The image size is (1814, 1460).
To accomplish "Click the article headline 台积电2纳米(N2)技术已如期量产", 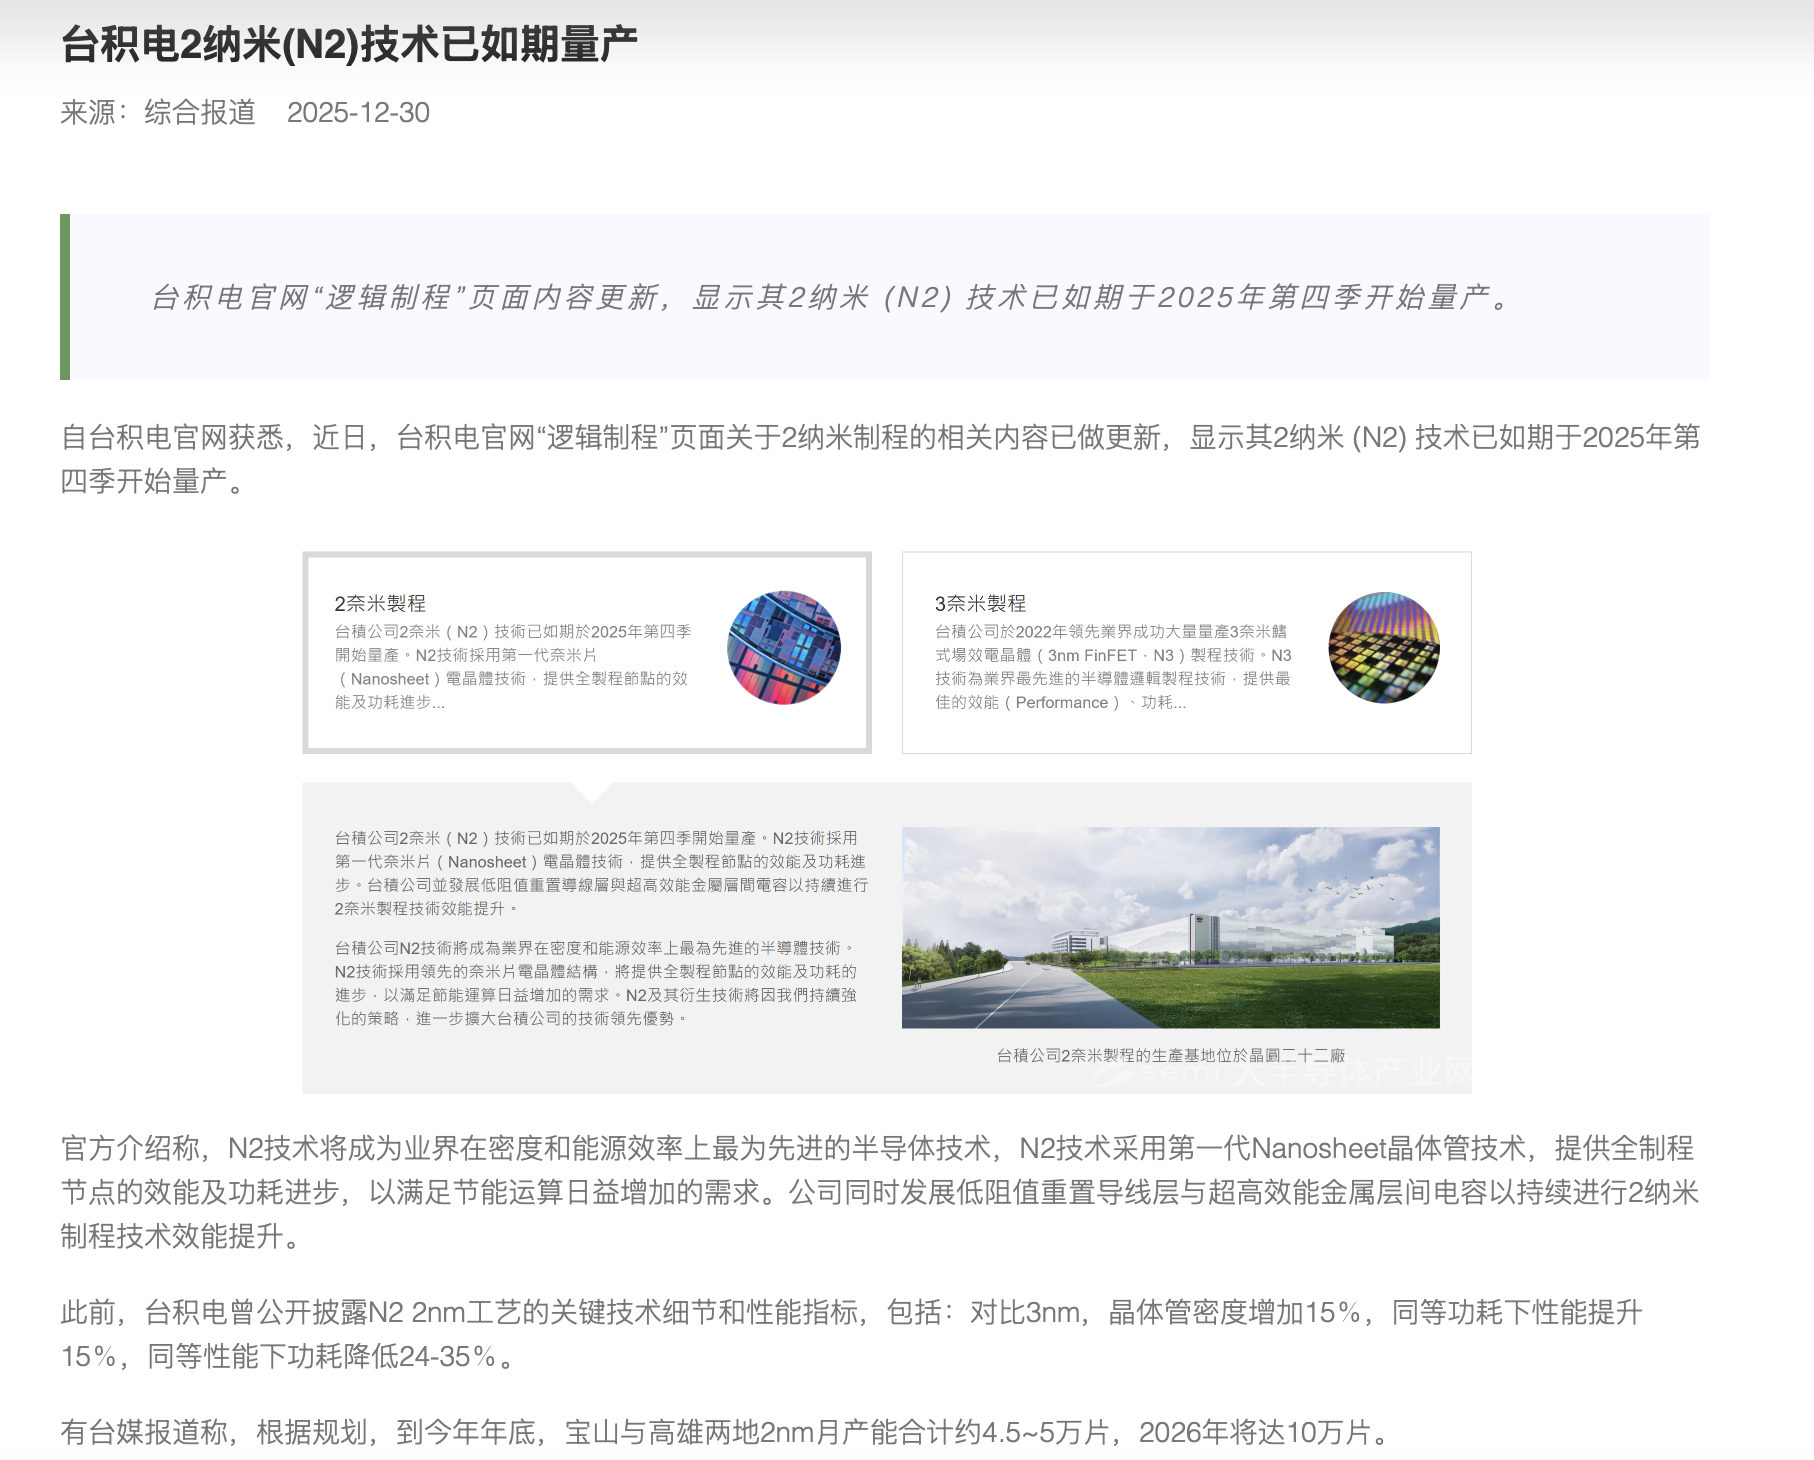I will pos(349,45).
